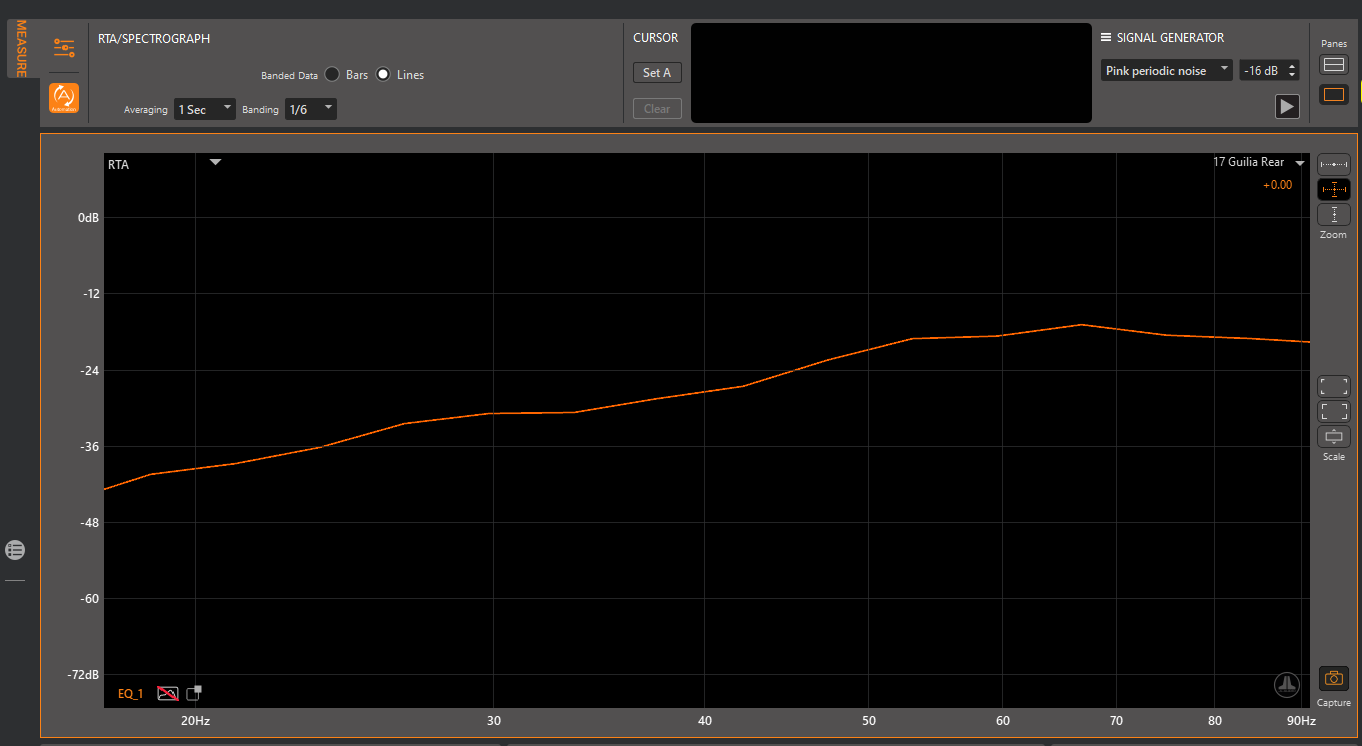Viewport: 1362px width, 746px height.
Task: Select the vertical zoom tool
Action: click(x=1333, y=214)
